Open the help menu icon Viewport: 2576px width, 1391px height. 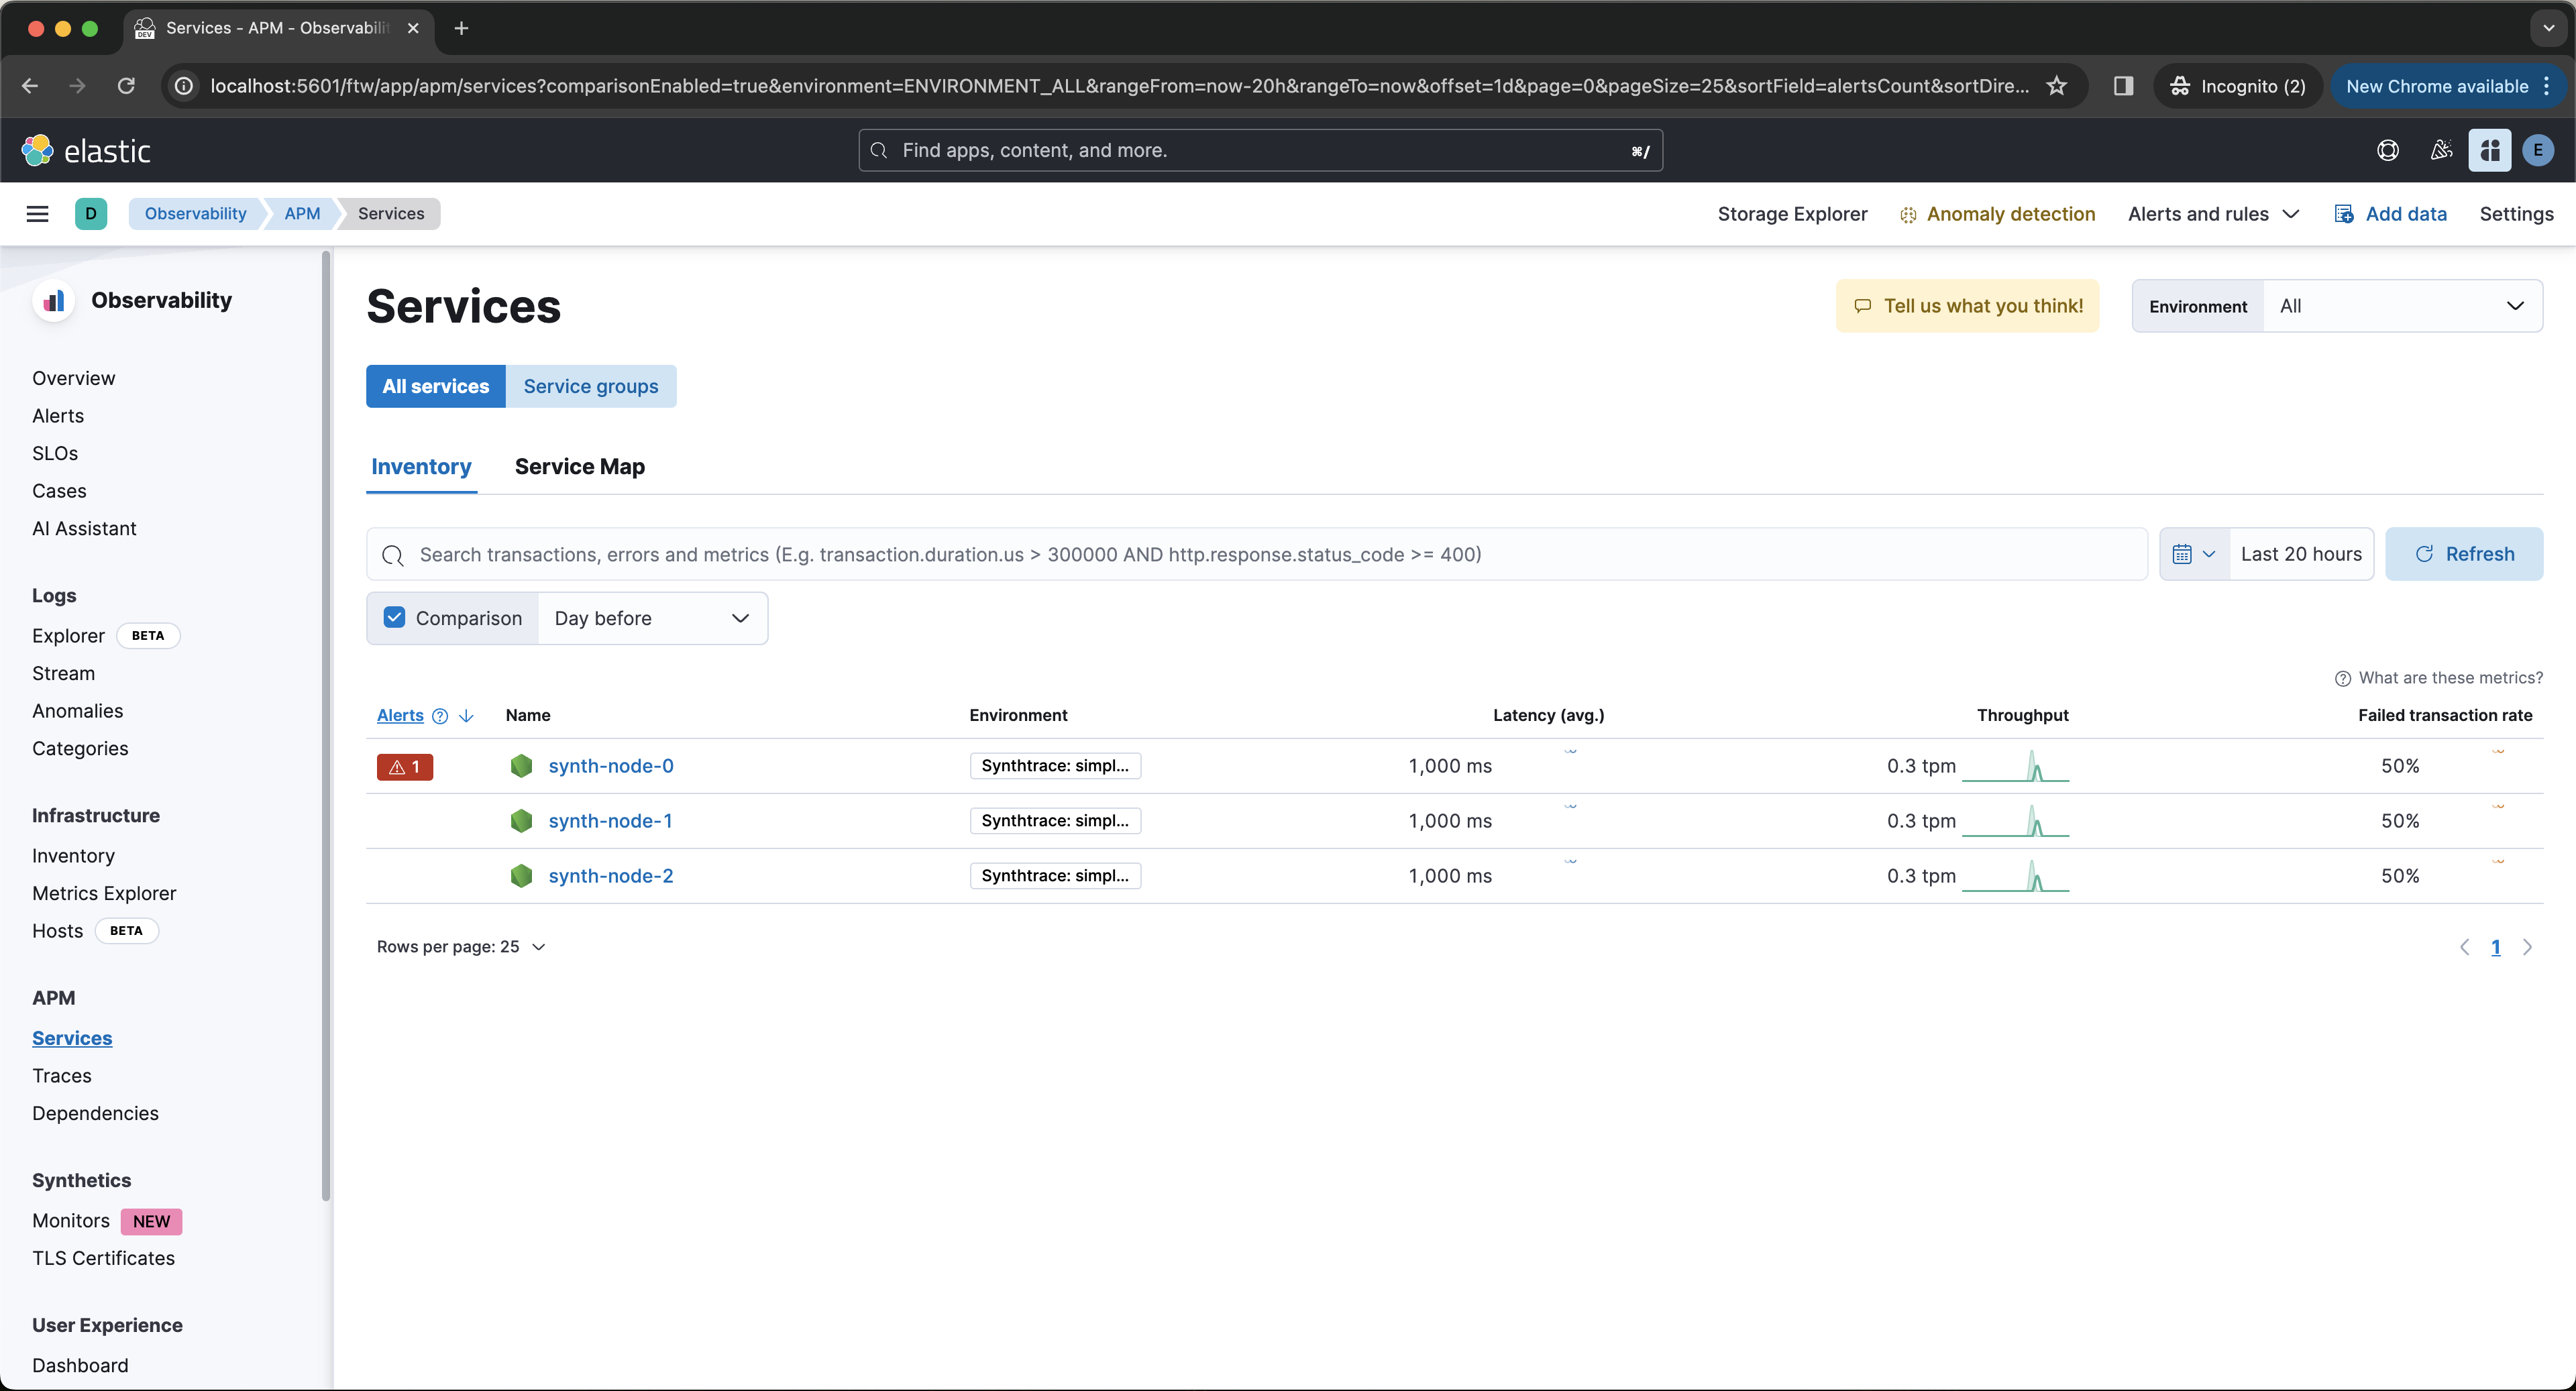(2388, 150)
